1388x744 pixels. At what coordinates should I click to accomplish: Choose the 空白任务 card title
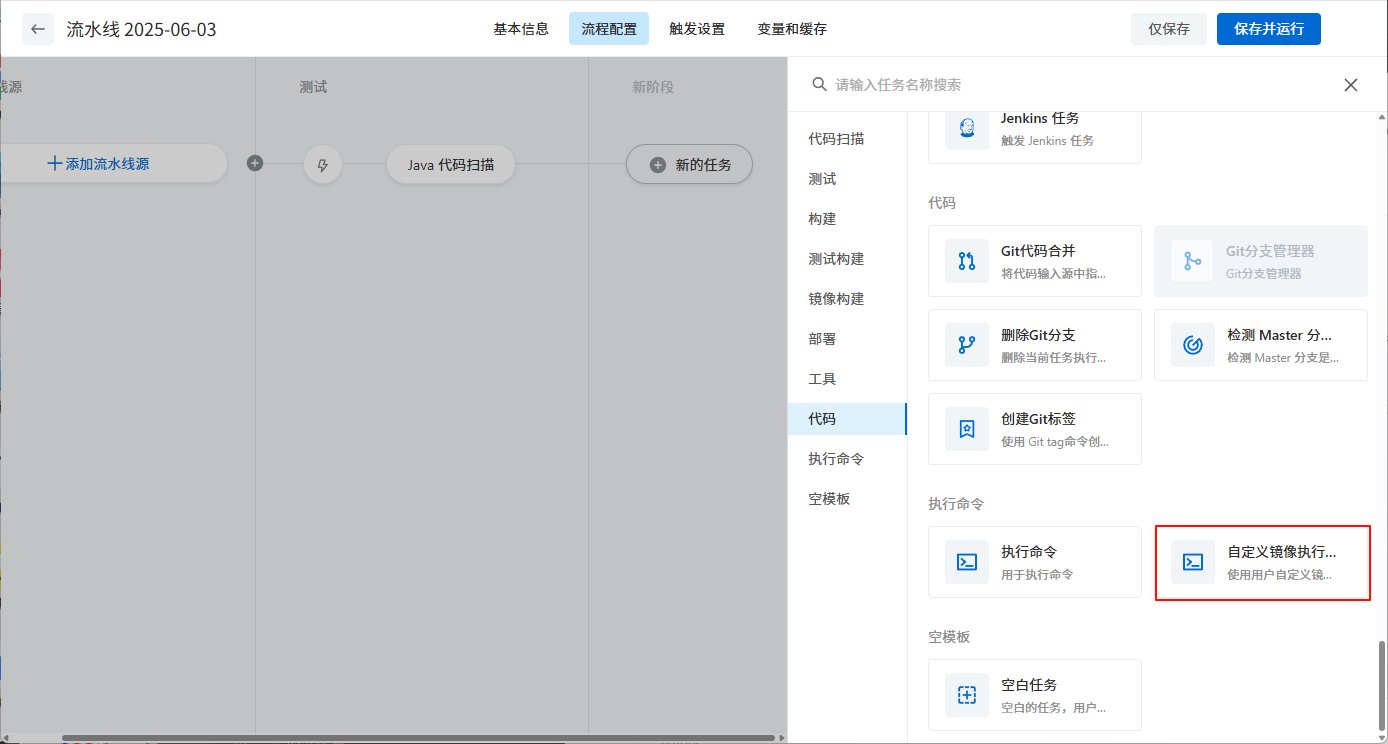click(x=1029, y=685)
